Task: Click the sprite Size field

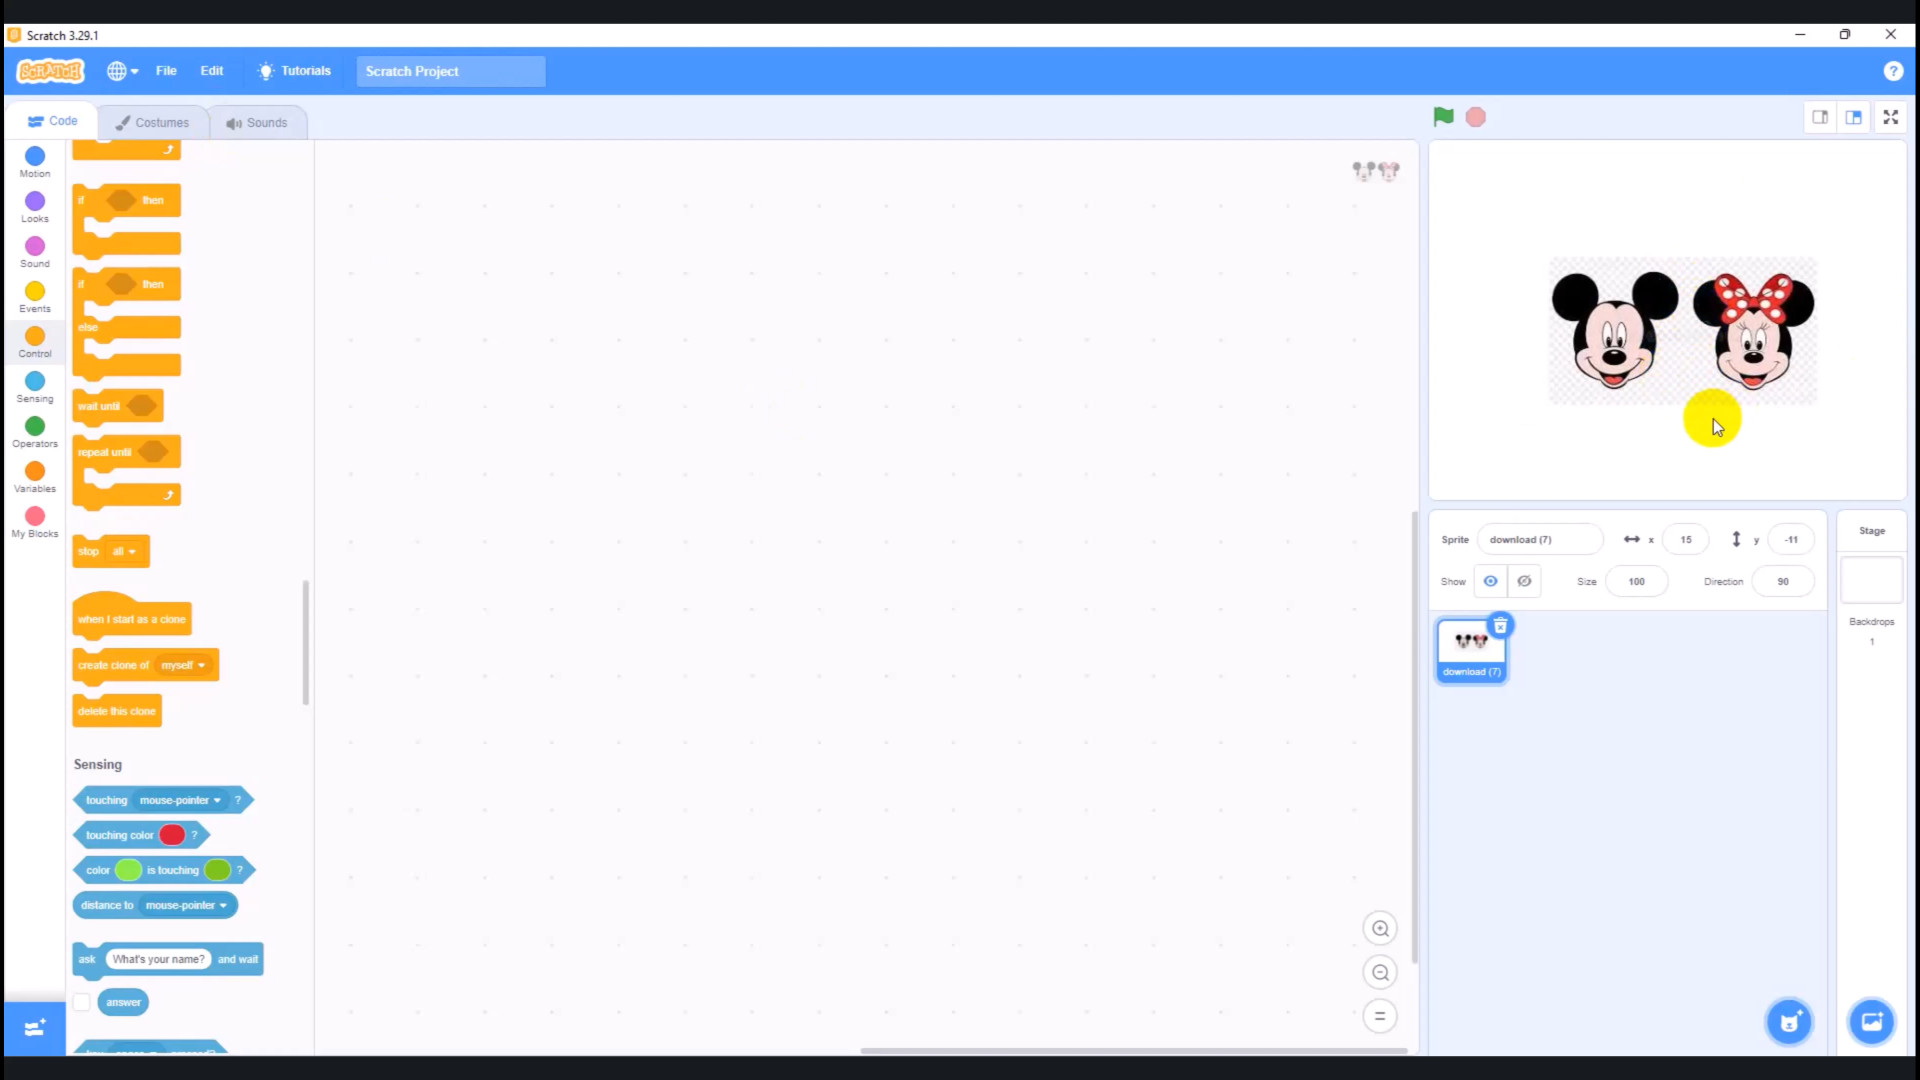Action: (1636, 582)
